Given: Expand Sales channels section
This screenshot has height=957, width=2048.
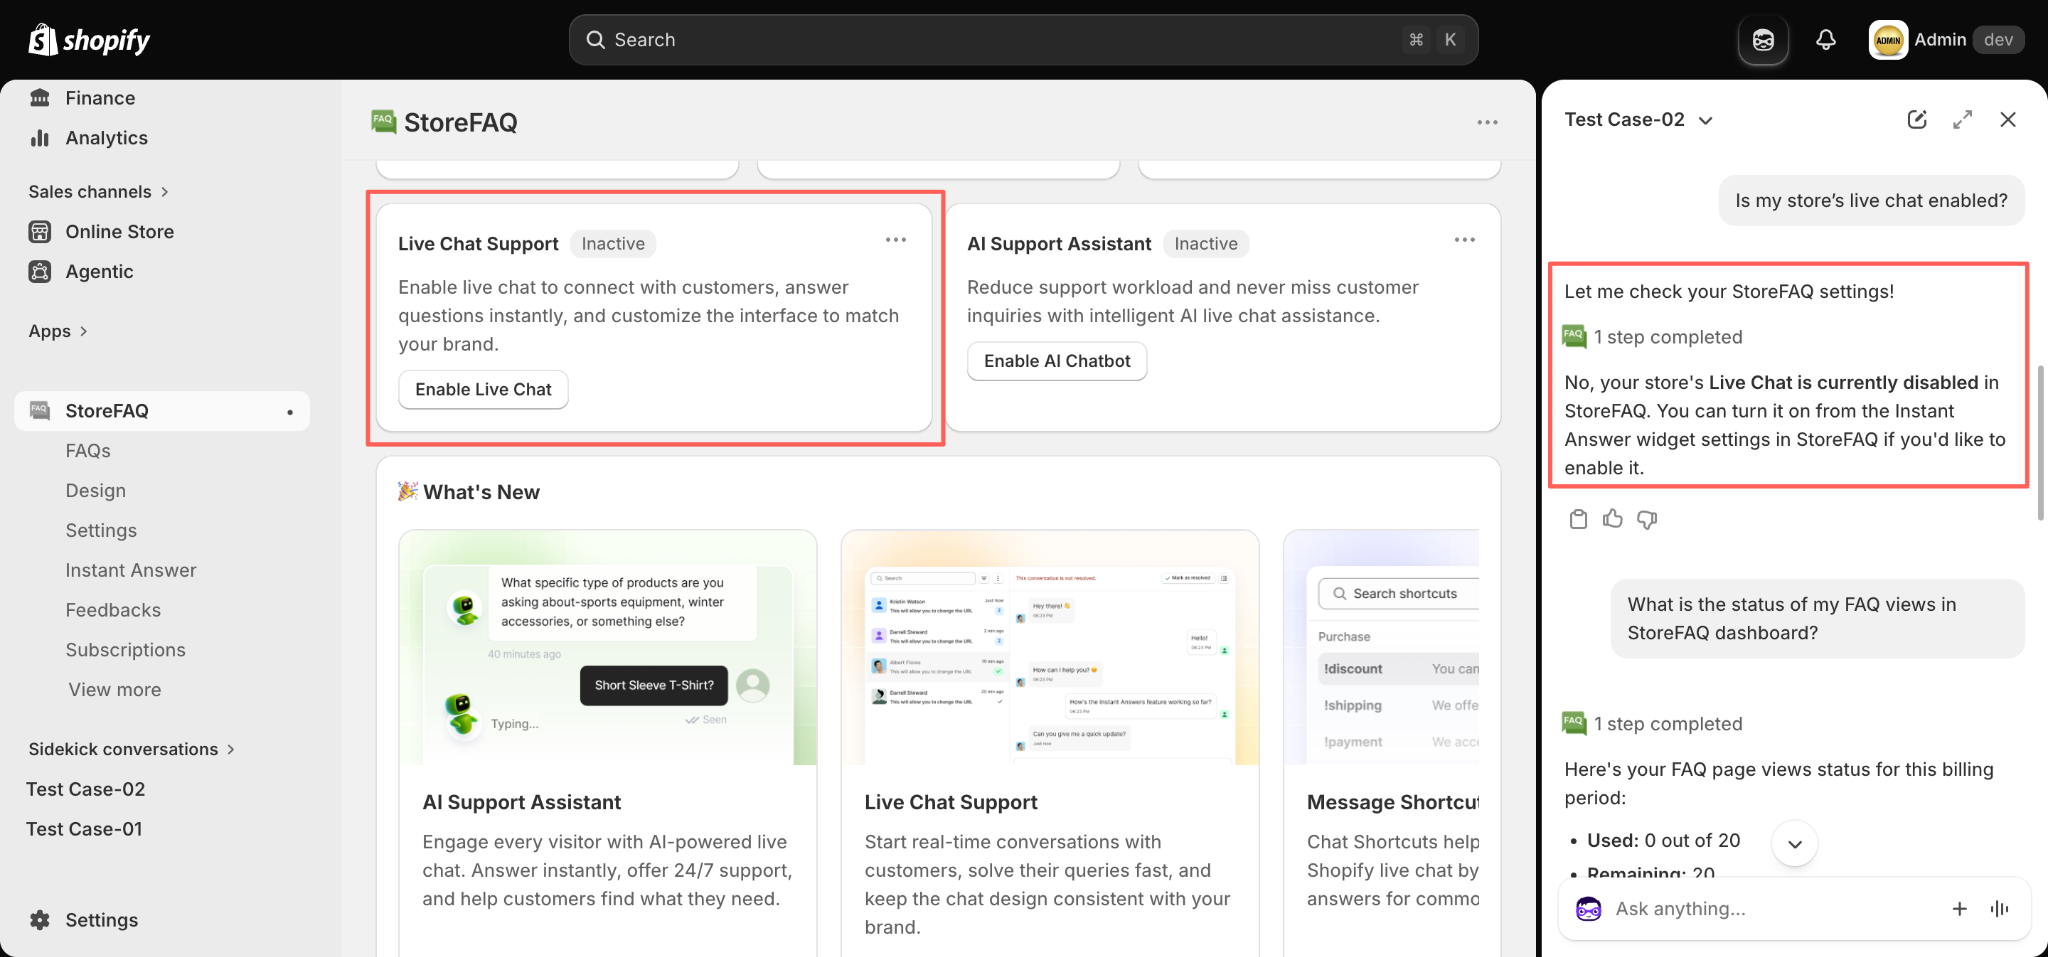Looking at the screenshot, I should point(98,192).
